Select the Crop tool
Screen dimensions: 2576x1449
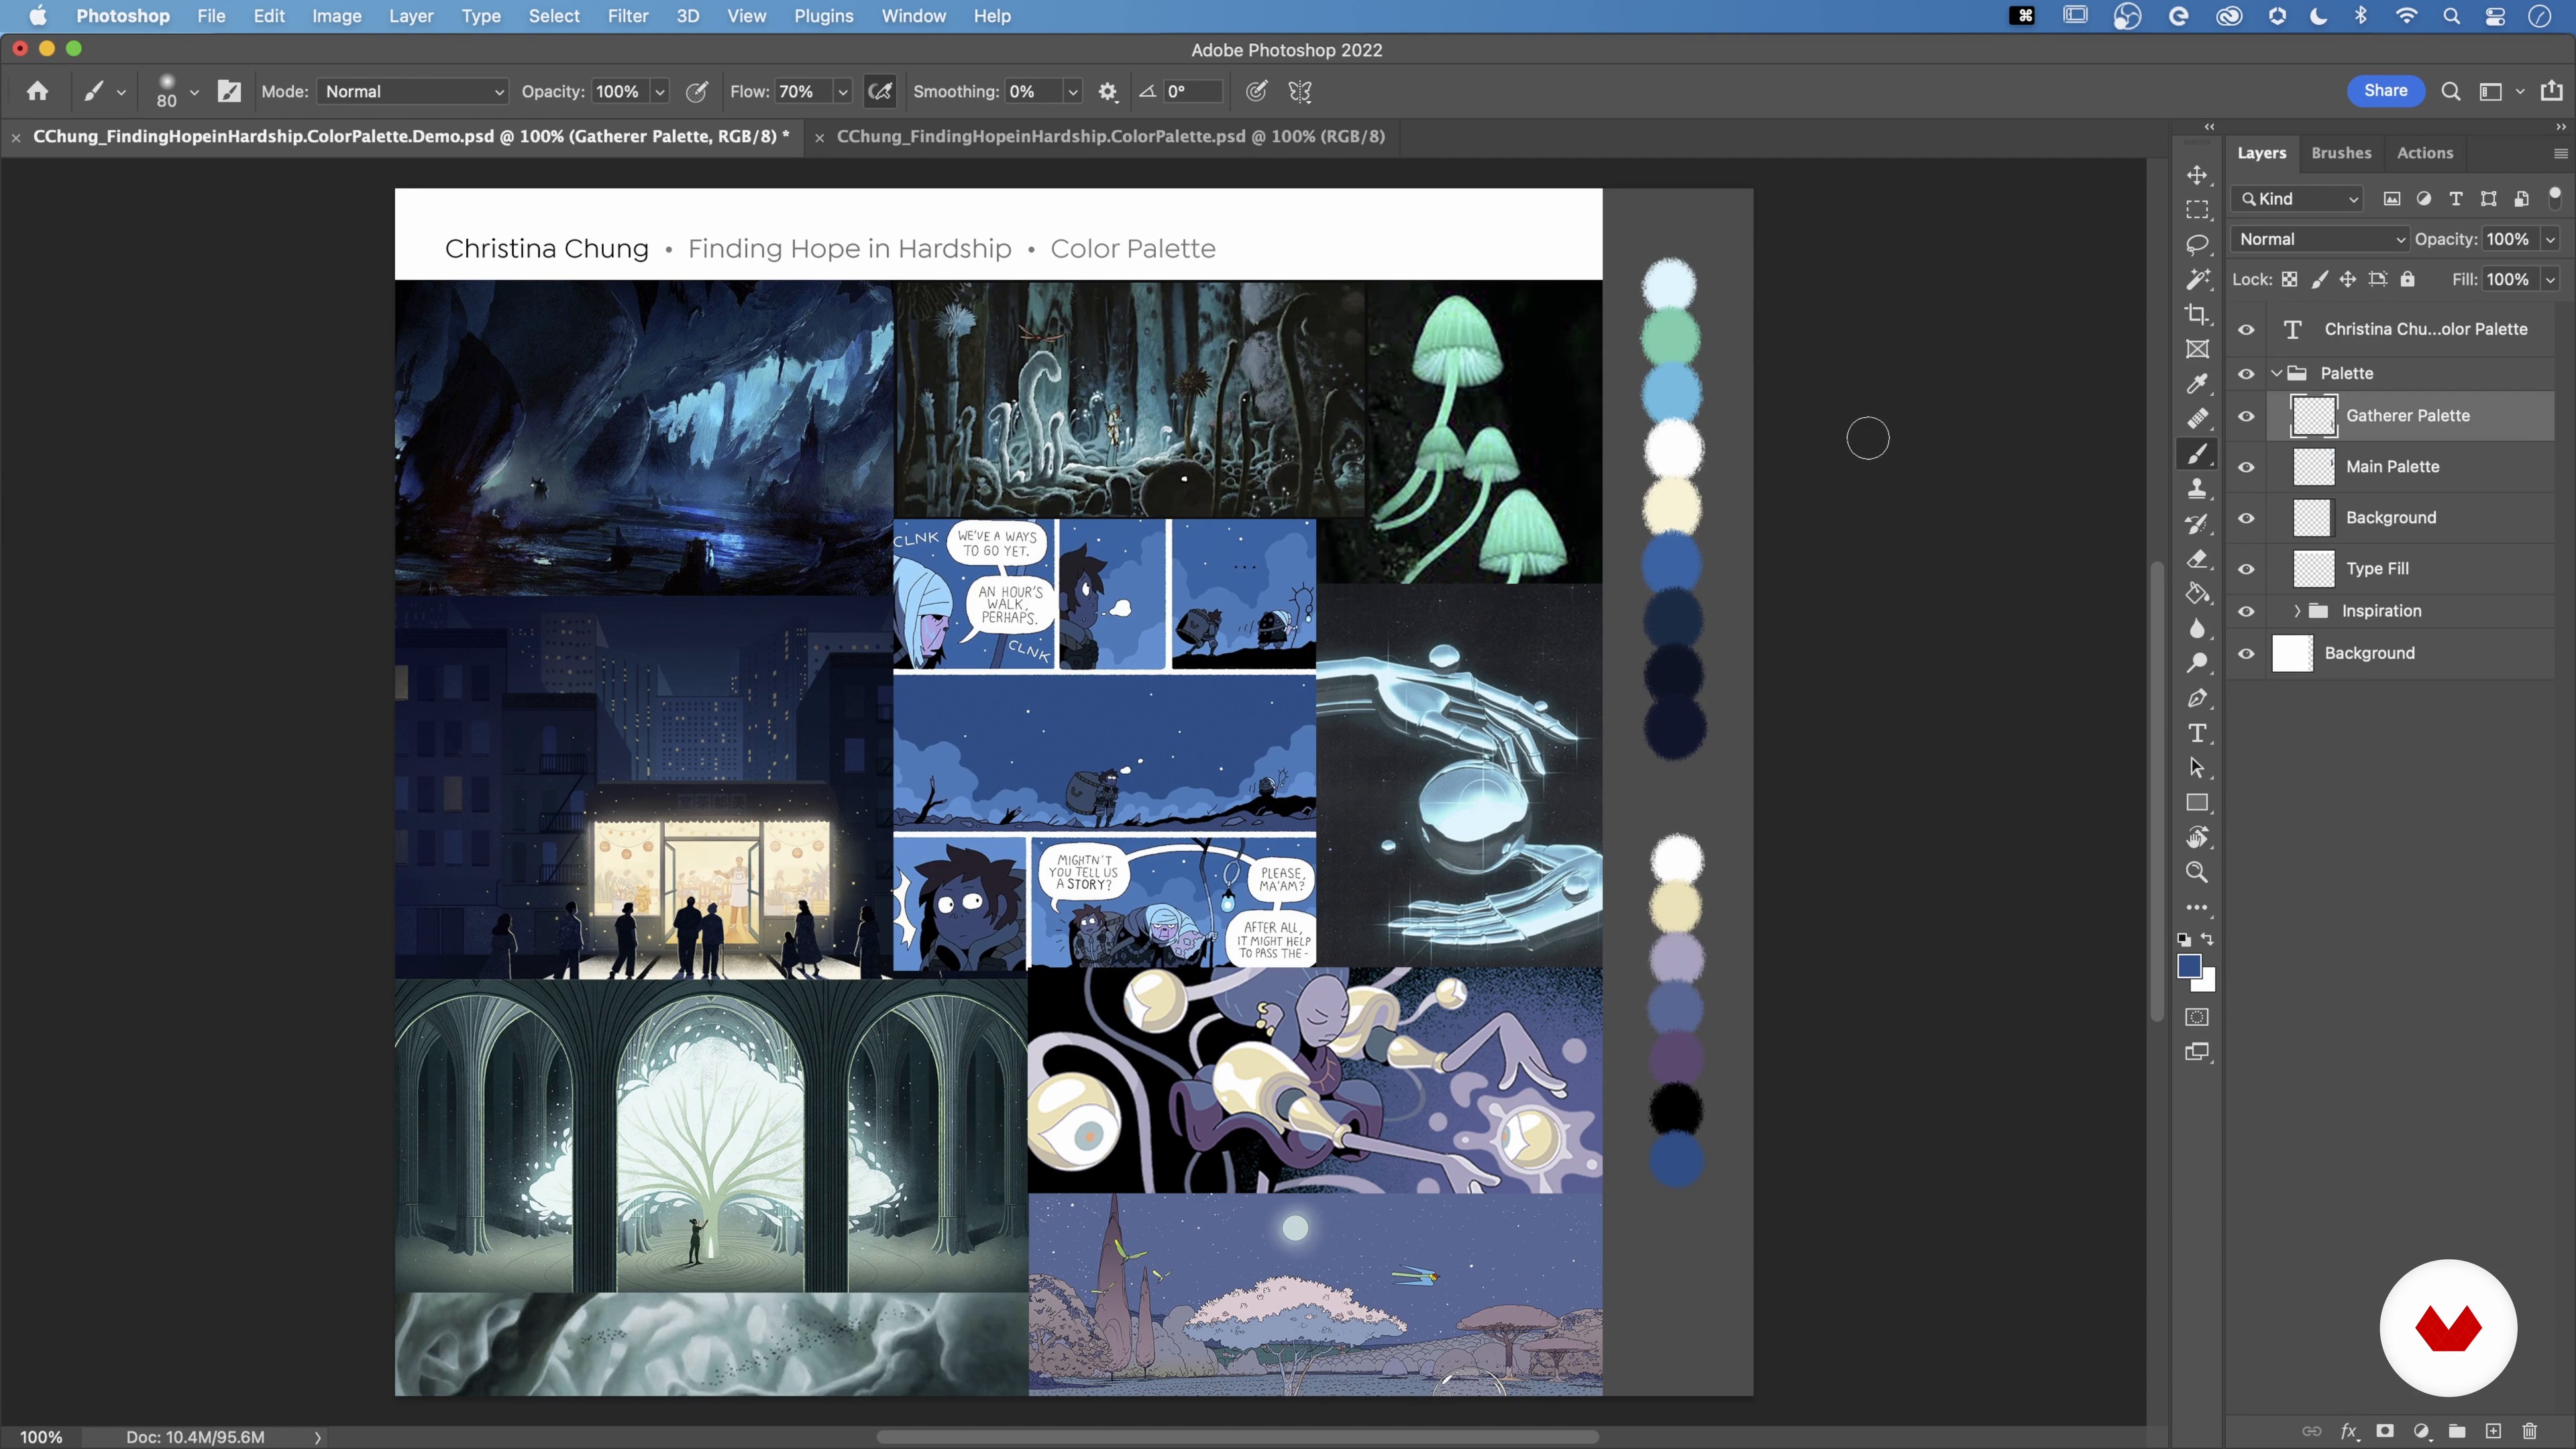click(x=2197, y=315)
